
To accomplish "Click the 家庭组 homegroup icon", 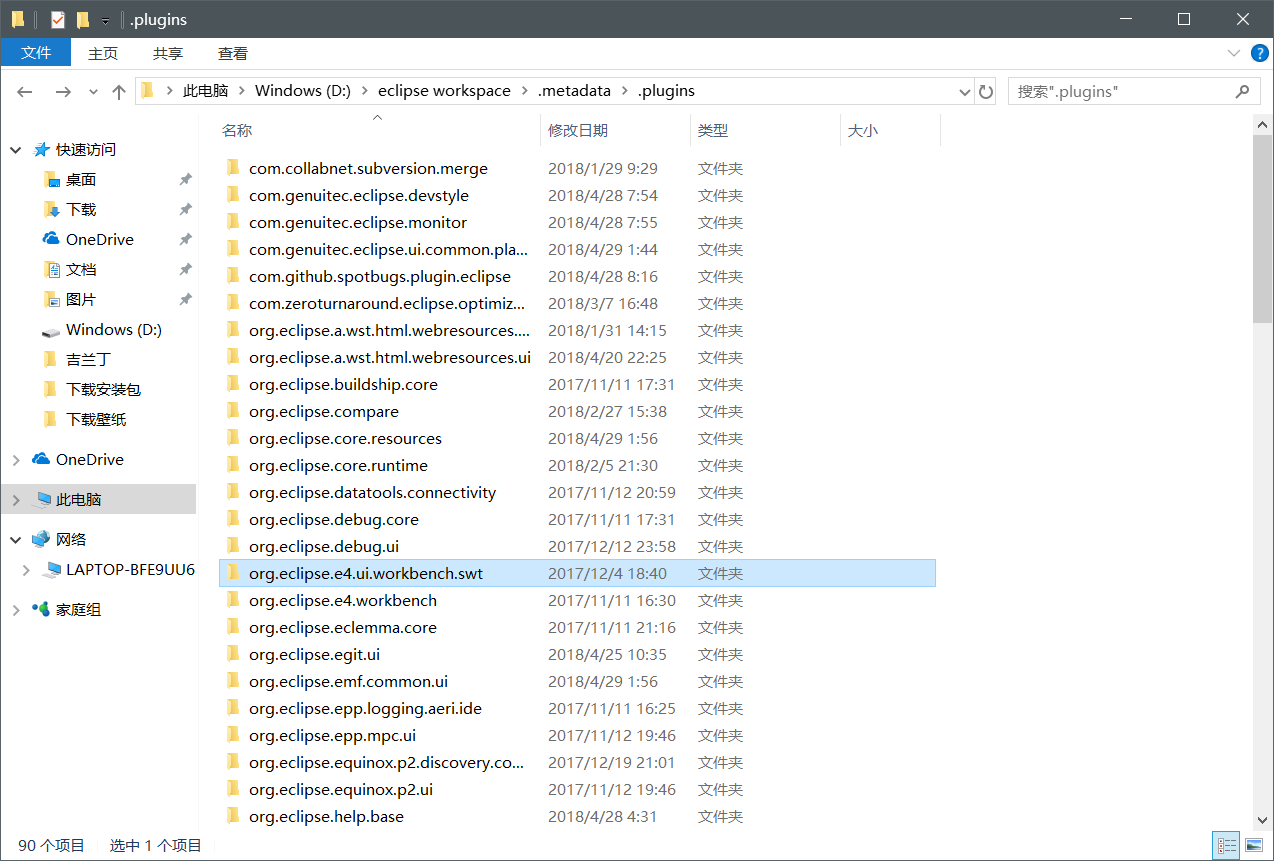I will point(41,609).
